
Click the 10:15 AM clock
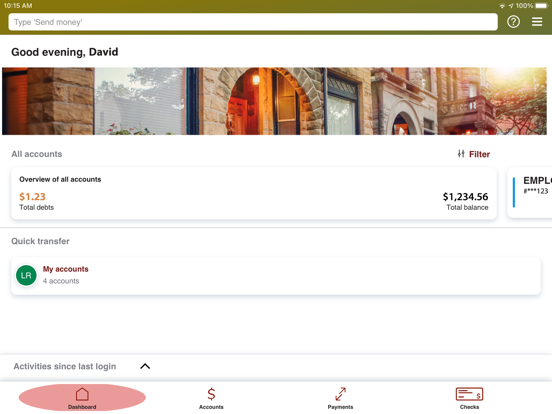[18, 6]
